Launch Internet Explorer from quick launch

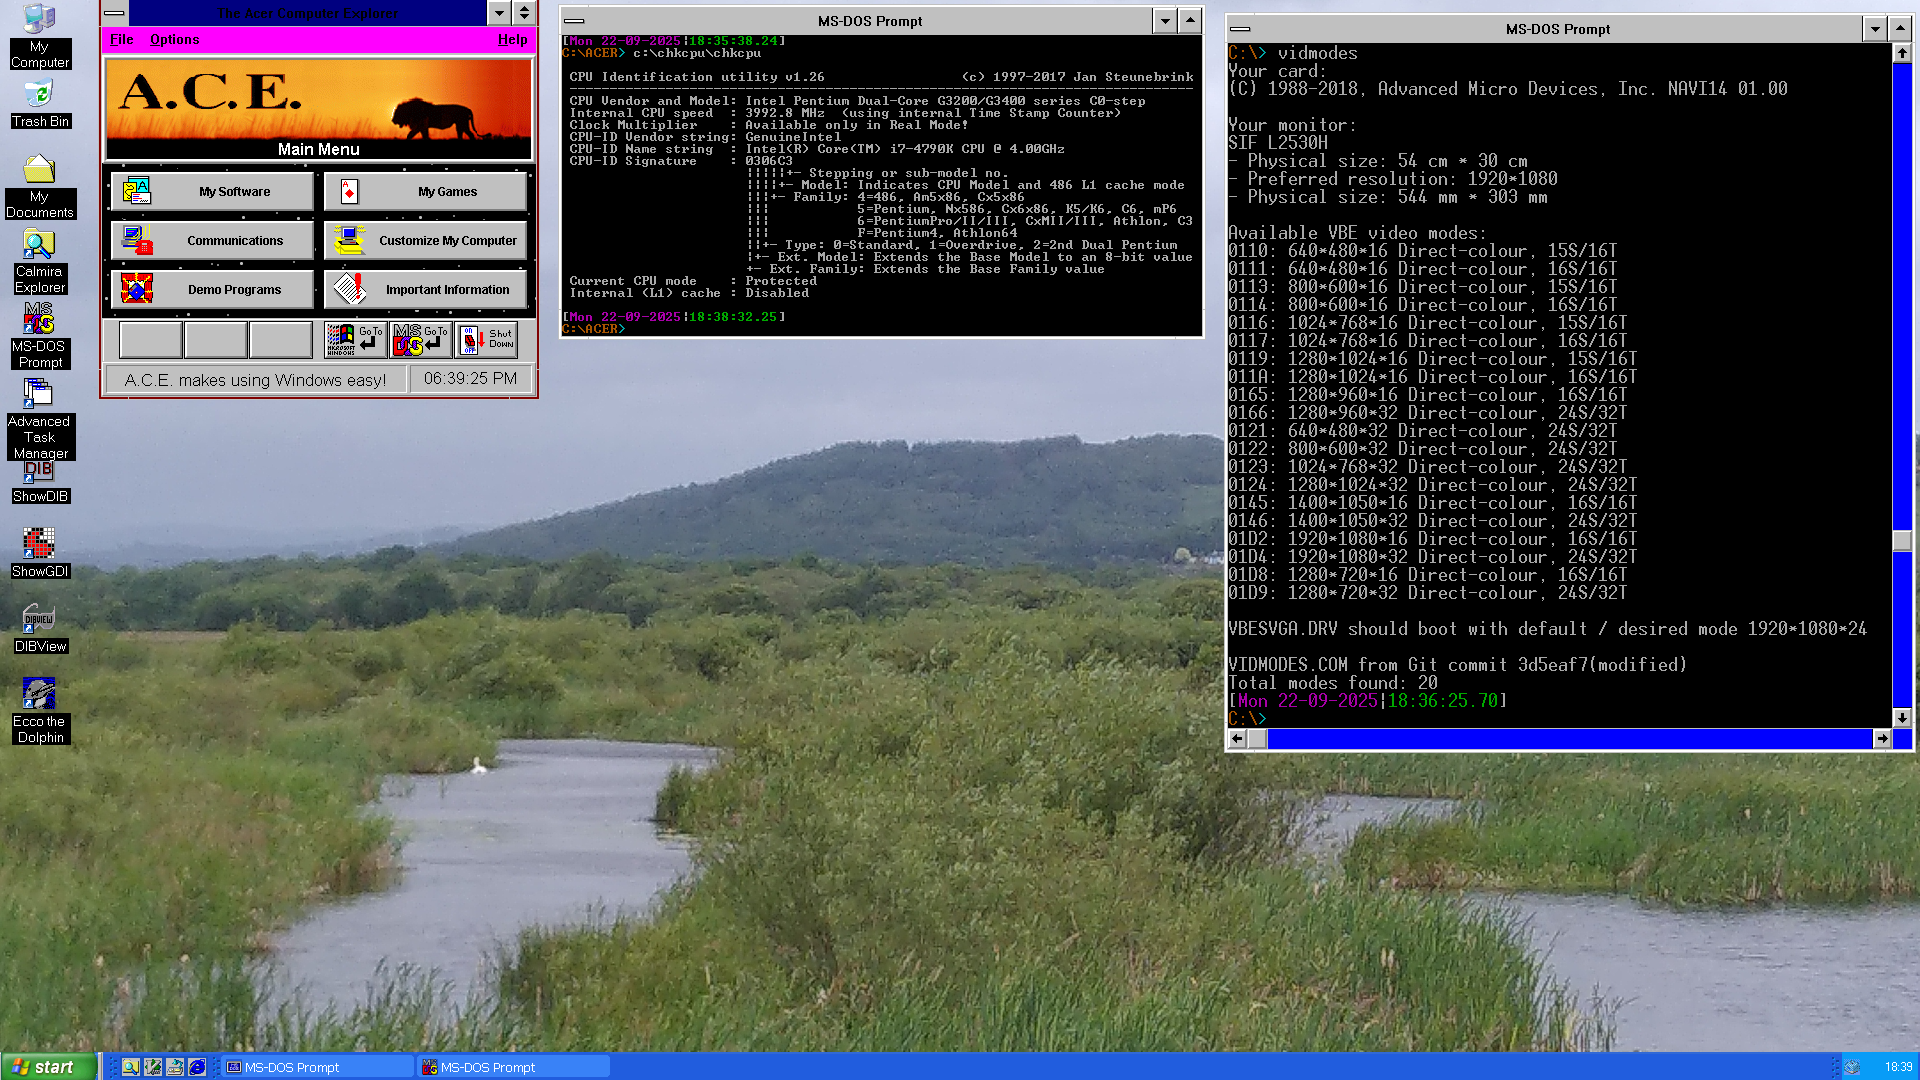click(x=197, y=1067)
